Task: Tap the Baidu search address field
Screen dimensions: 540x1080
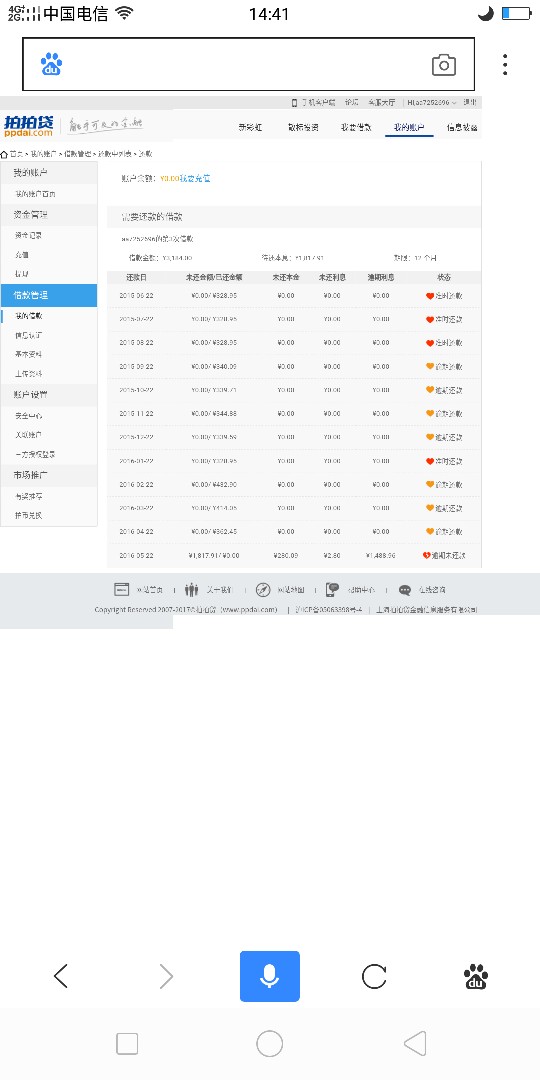Action: (248, 65)
